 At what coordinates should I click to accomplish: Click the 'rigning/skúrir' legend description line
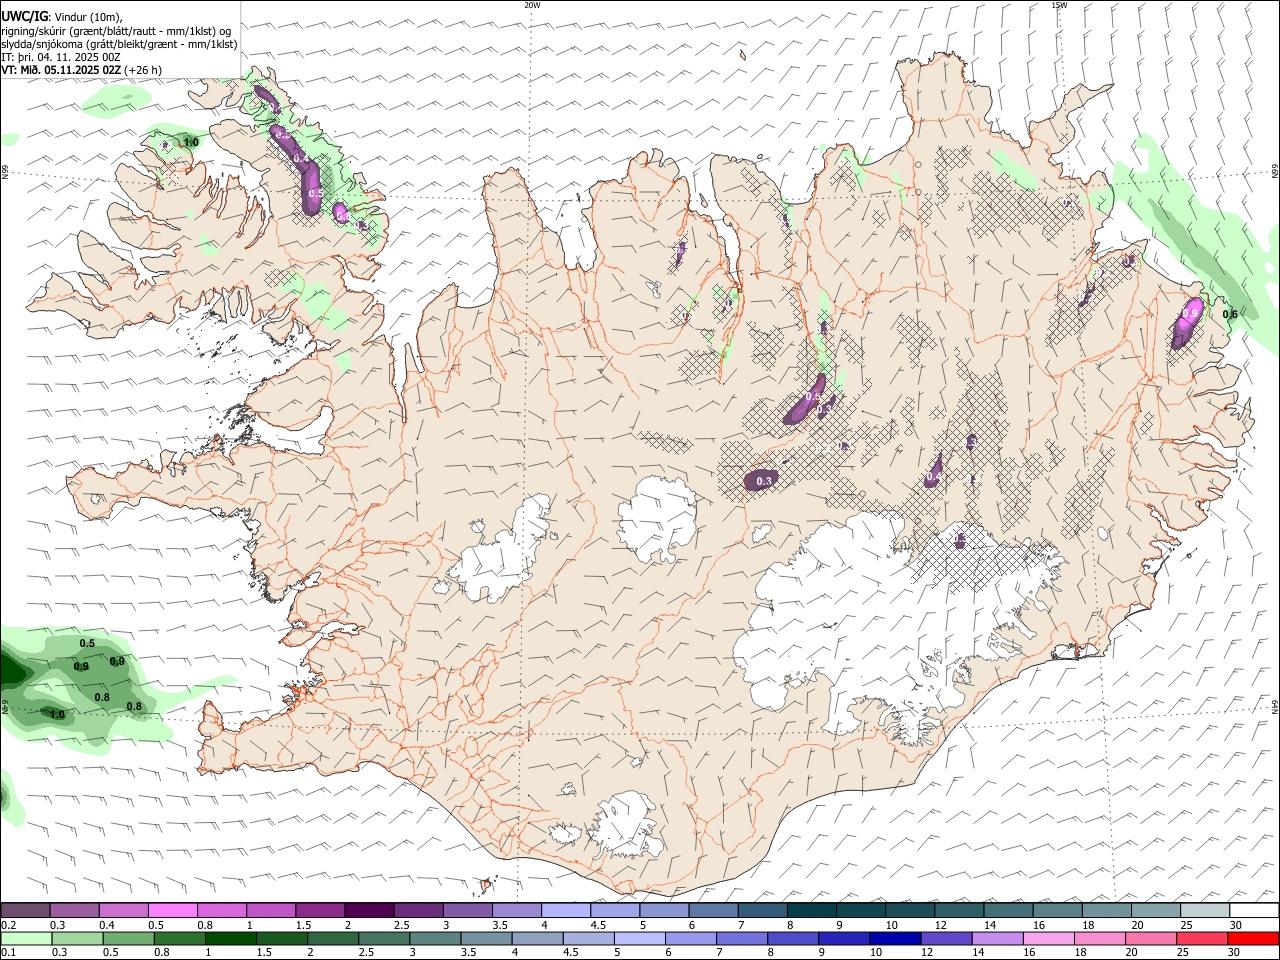coord(115,30)
